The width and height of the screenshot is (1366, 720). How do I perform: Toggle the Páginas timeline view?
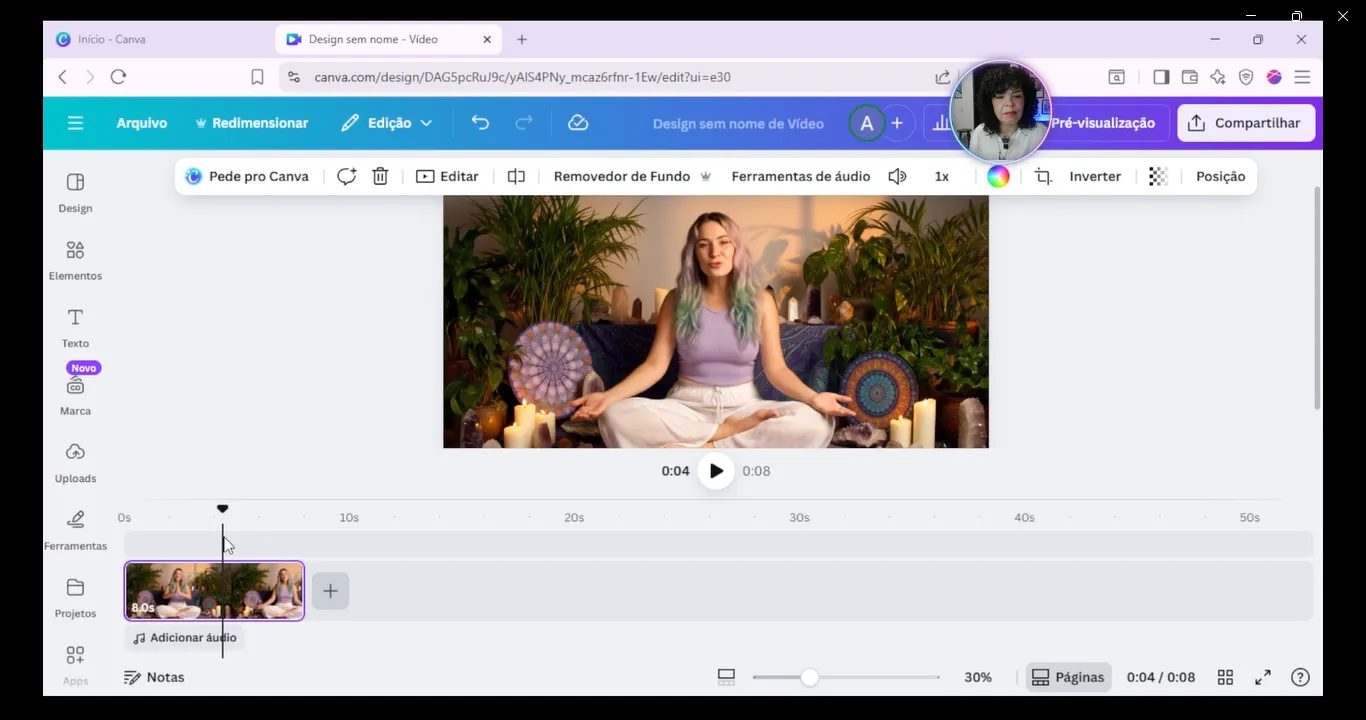[1068, 677]
